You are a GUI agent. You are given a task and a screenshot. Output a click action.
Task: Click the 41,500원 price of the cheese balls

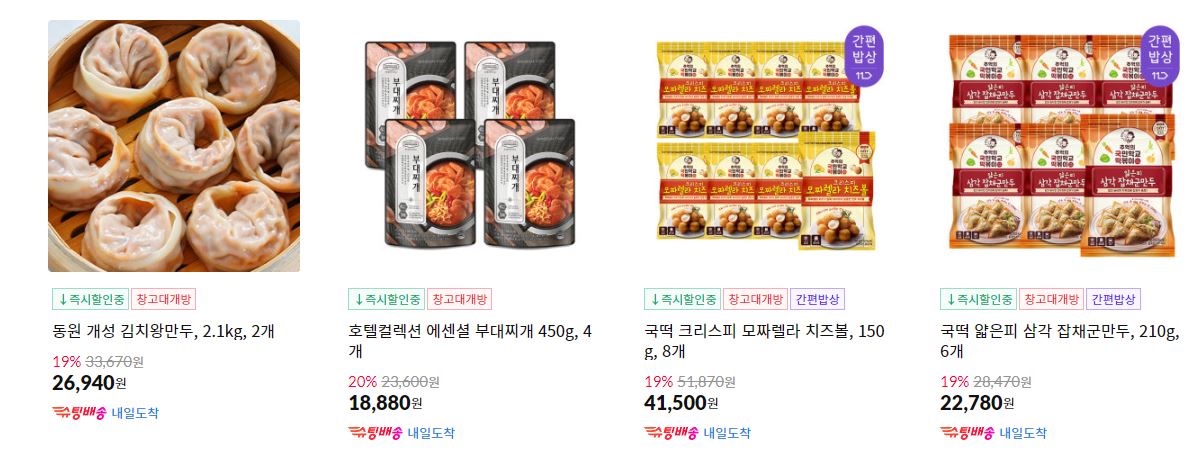681,403
